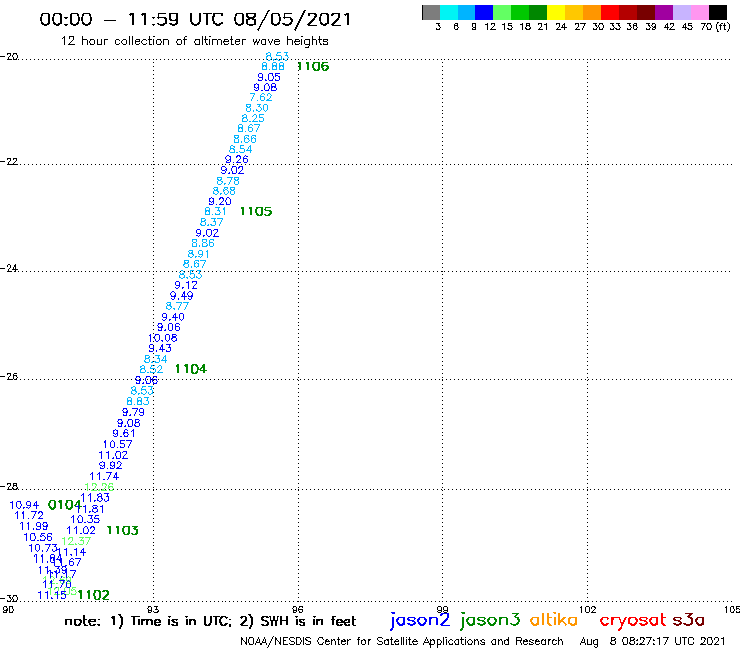Click the cyan swatch in the color scale
Image resolution: width=740 pixels, height=650 pixels.
coord(449,13)
